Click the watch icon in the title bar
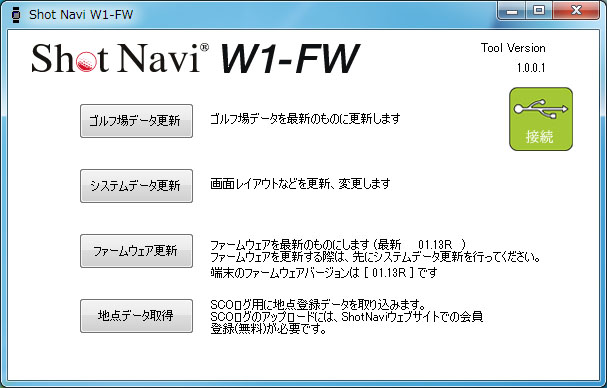 coord(15,15)
